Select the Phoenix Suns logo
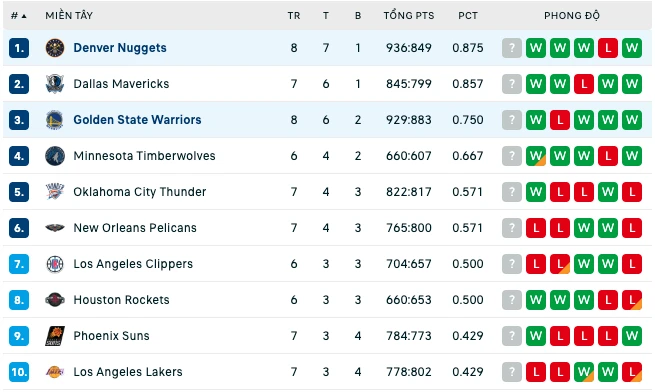This screenshot has width=655, height=392. 55,336
